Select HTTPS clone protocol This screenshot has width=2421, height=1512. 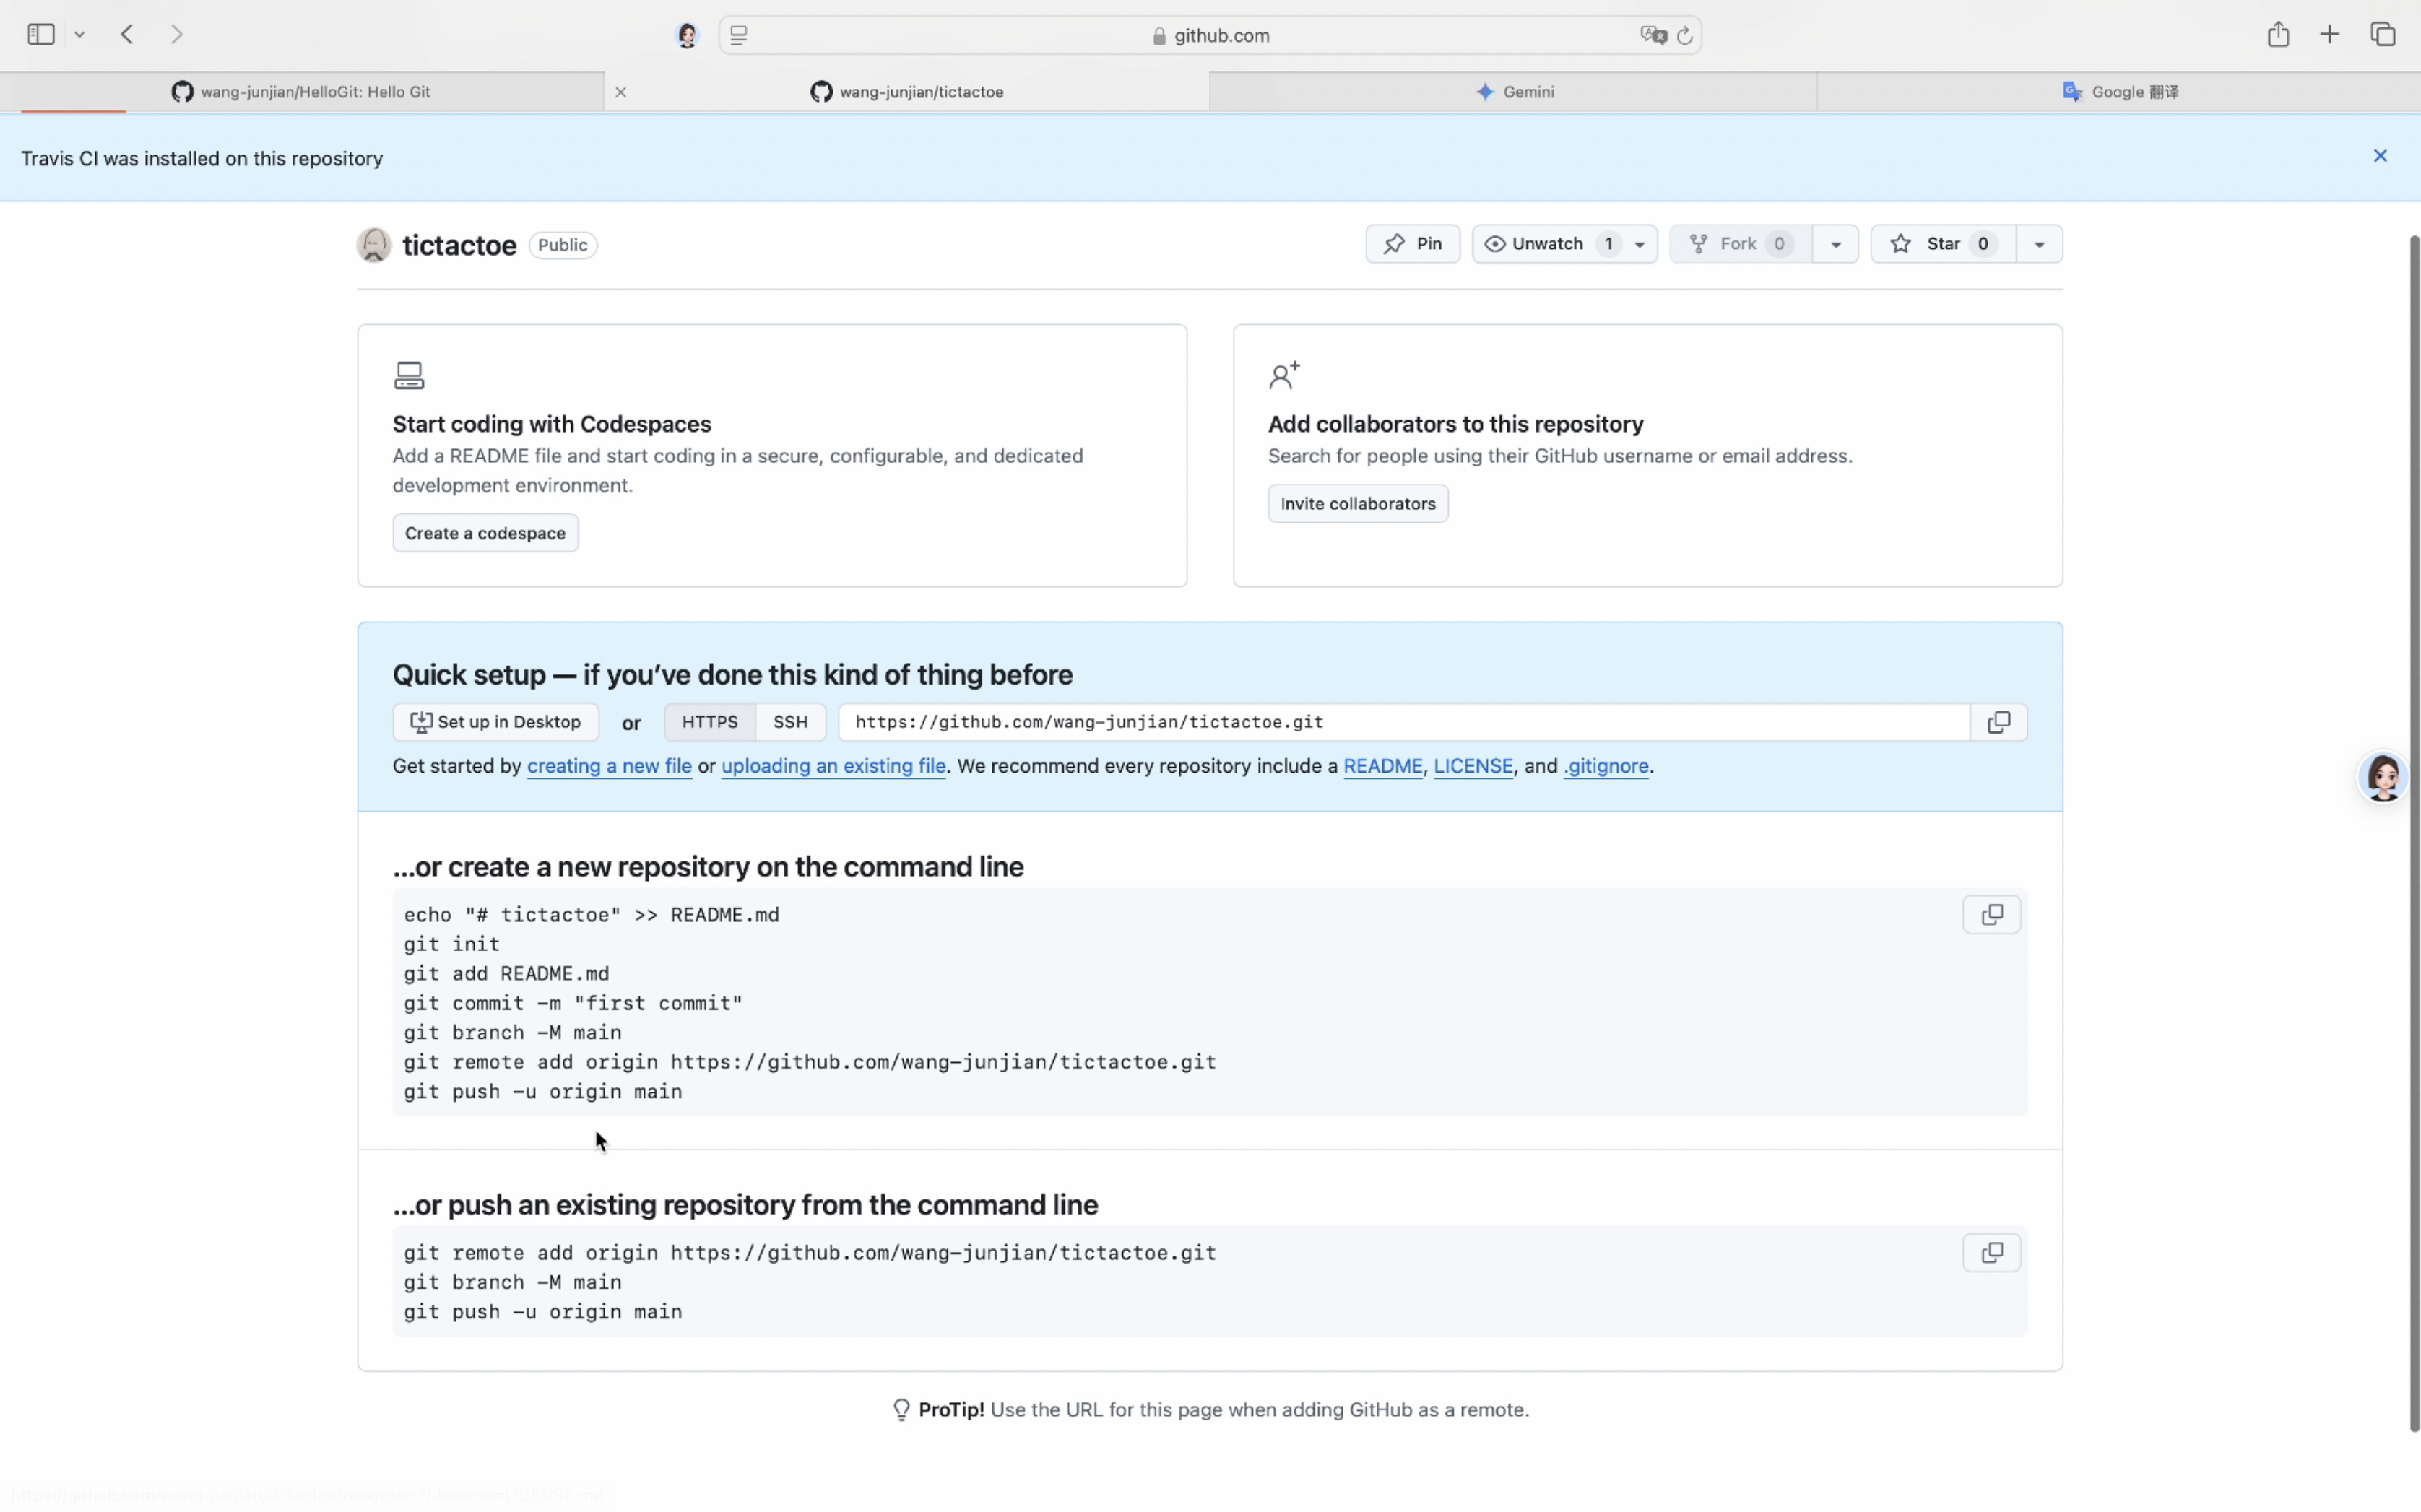(x=709, y=722)
